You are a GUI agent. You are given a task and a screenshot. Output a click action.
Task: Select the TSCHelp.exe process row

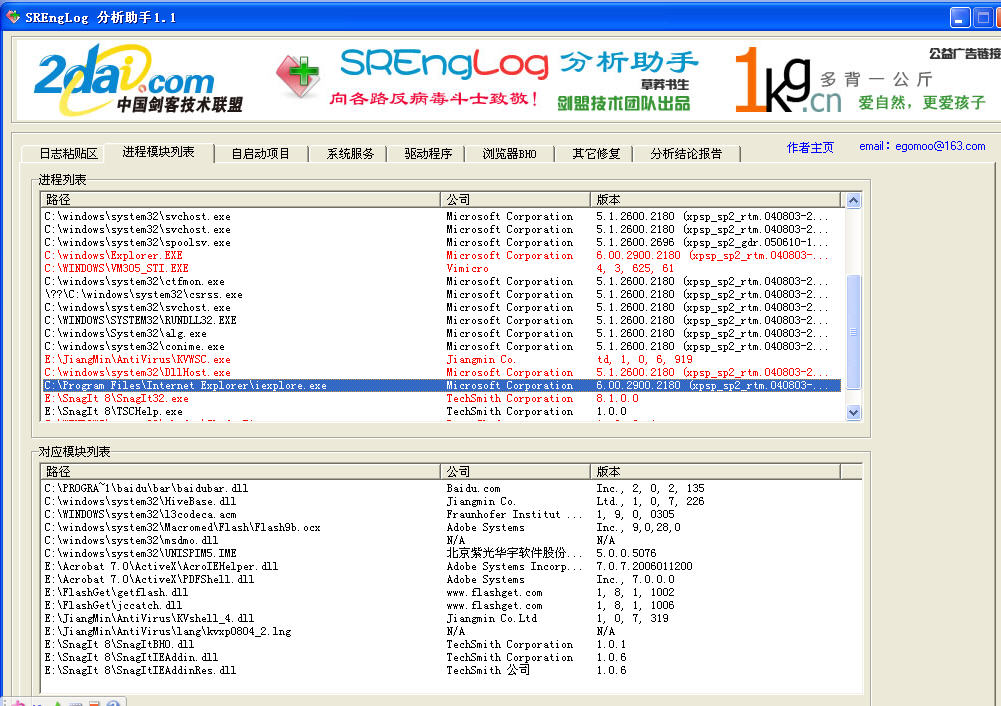(442, 412)
